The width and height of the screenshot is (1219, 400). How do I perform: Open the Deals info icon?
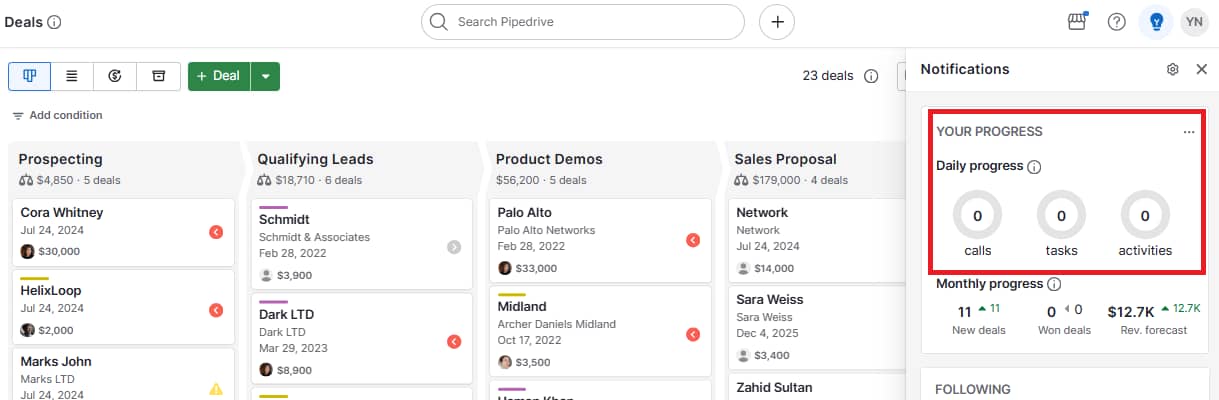point(54,22)
